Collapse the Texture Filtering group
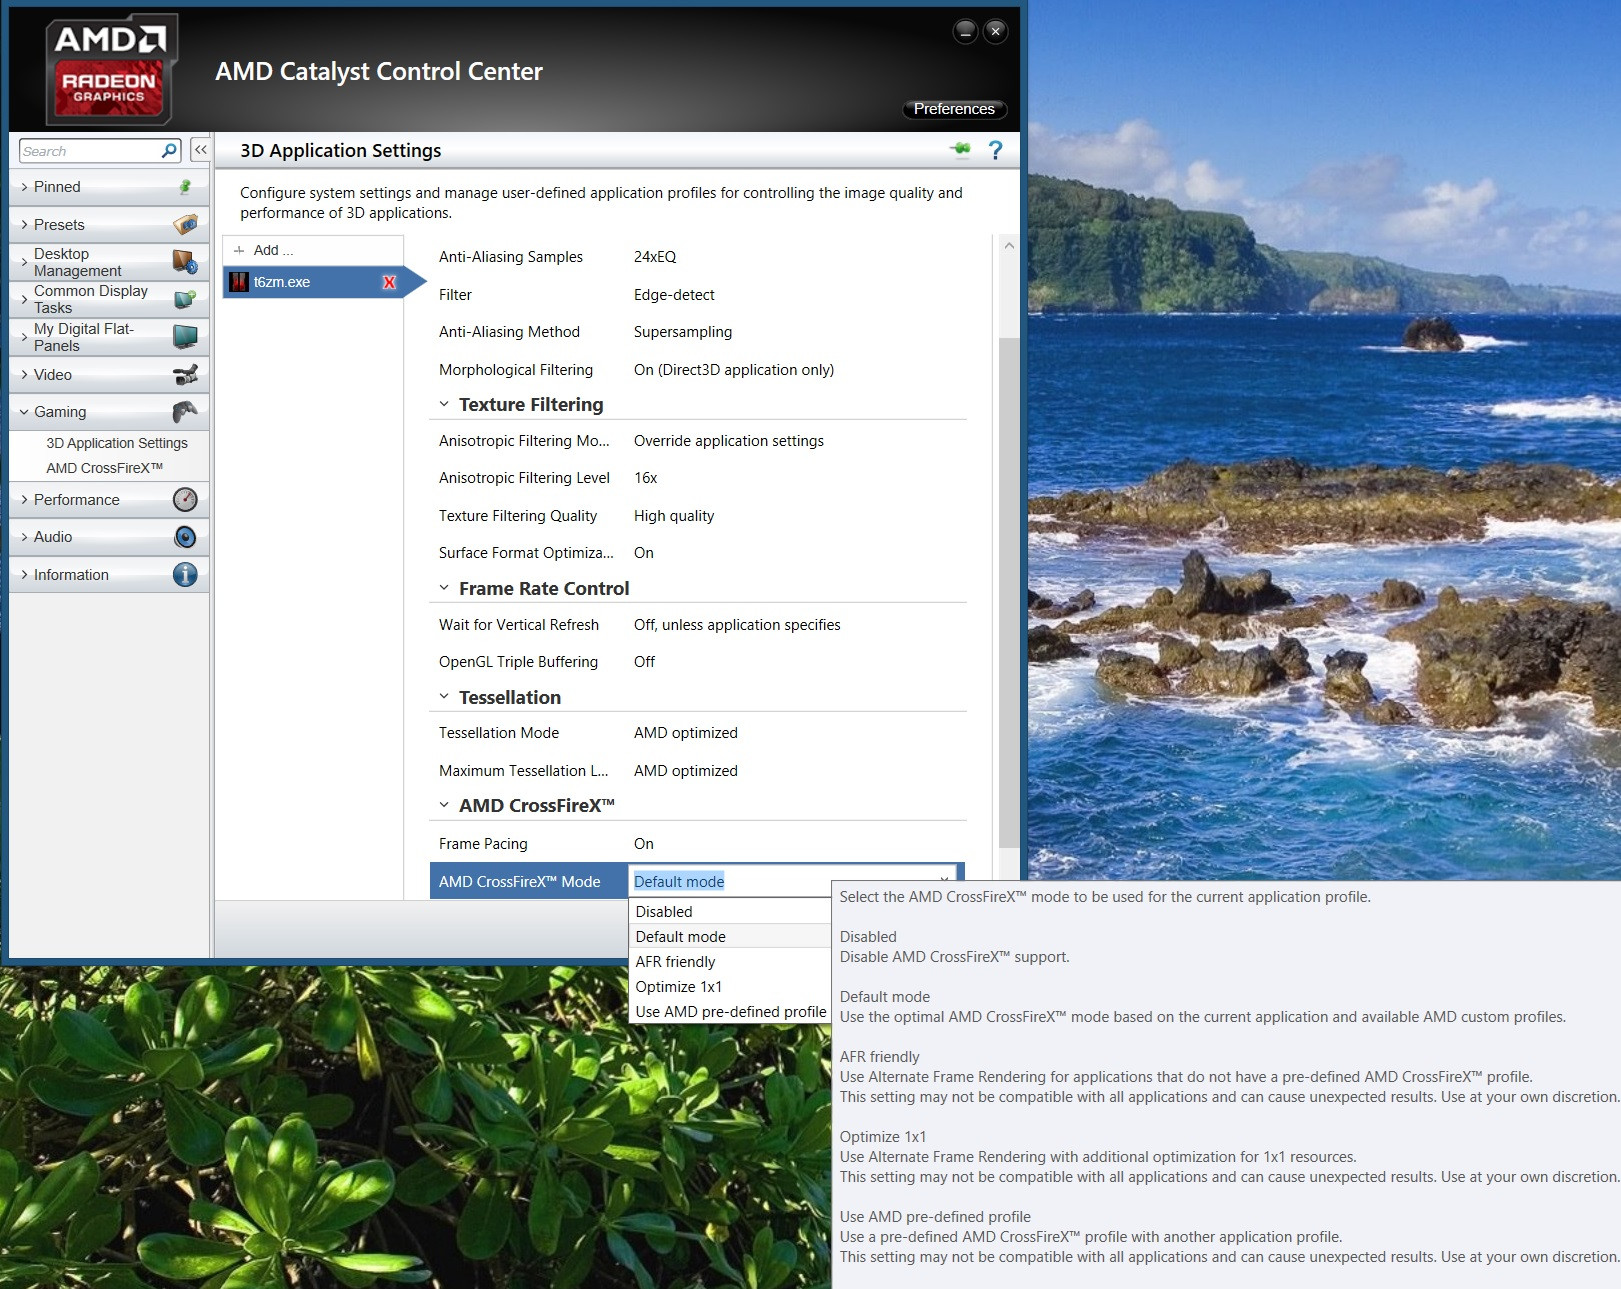This screenshot has width=1621, height=1289. tap(444, 404)
